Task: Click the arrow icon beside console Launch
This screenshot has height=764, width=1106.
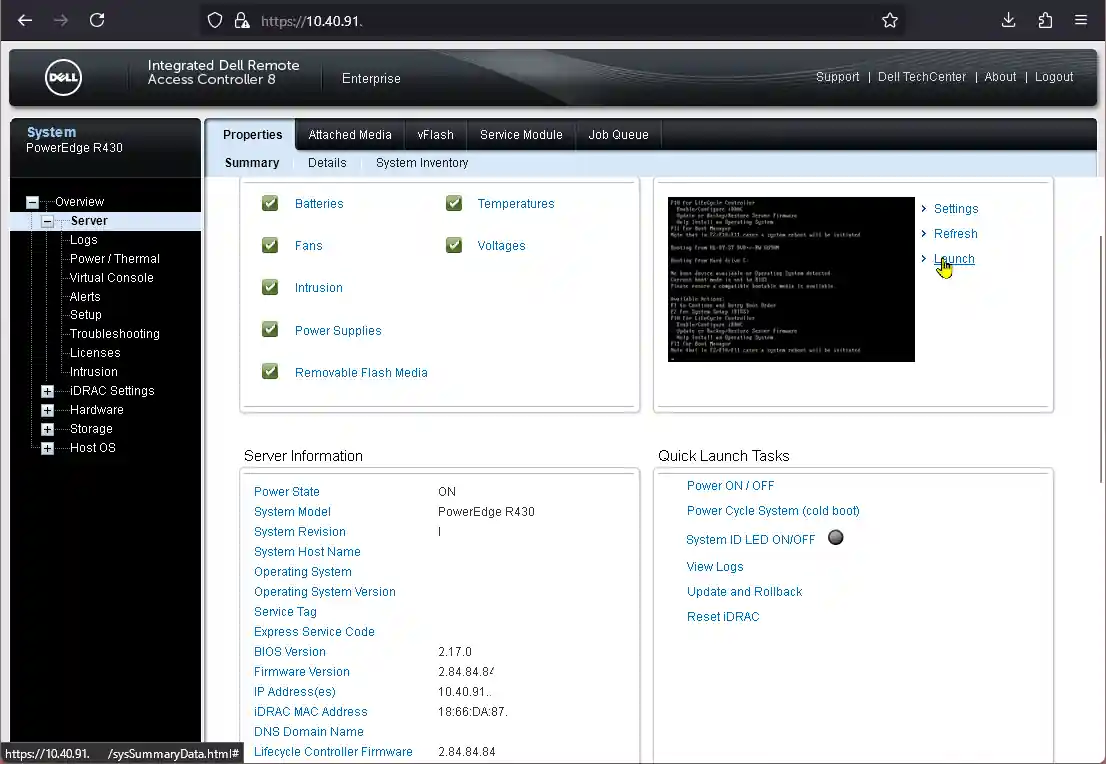Action: tap(924, 259)
